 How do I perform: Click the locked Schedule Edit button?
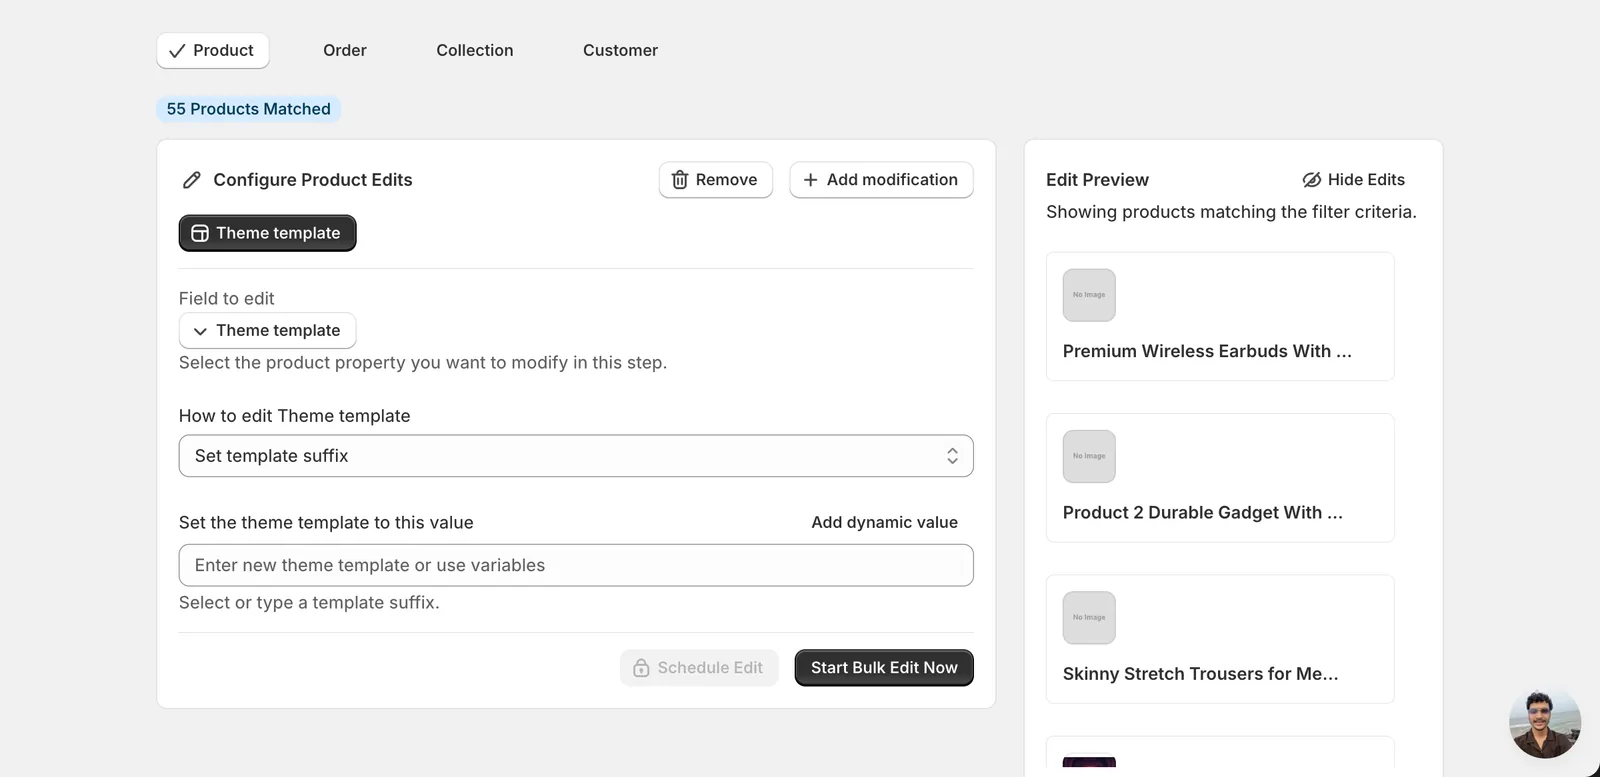pyautogui.click(x=699, y=668)
